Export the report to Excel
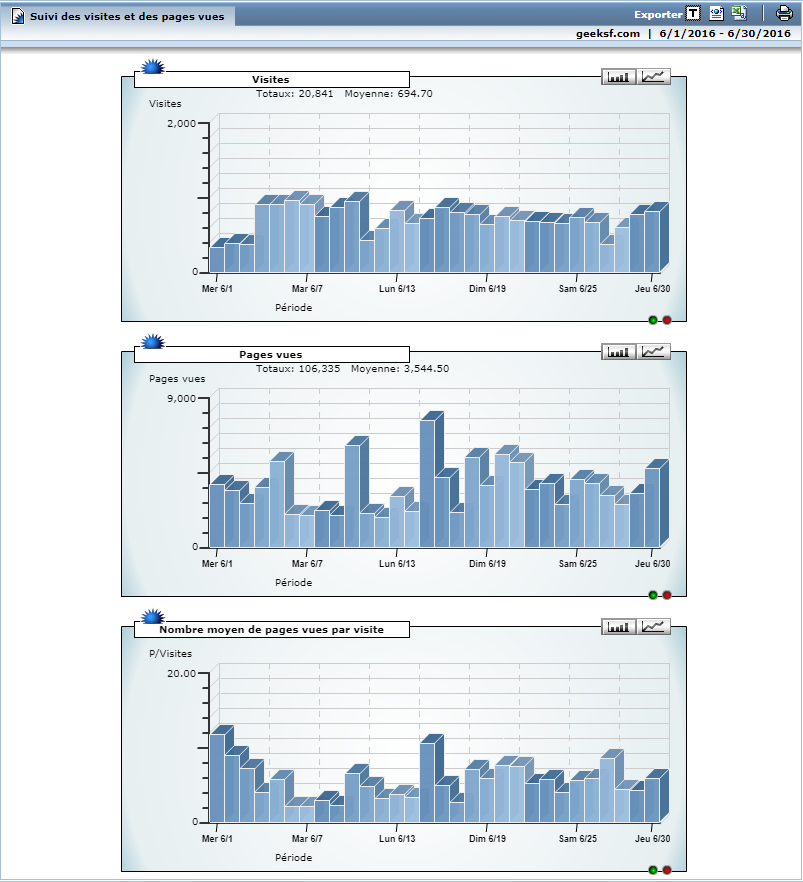Viewport: 803px width, 882px height. 739,13
